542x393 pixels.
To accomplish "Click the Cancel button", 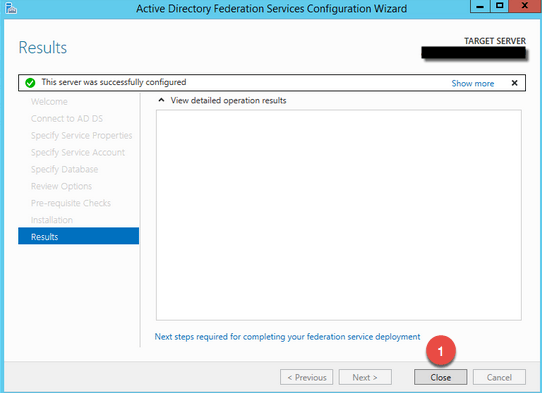I will (499, 377).
